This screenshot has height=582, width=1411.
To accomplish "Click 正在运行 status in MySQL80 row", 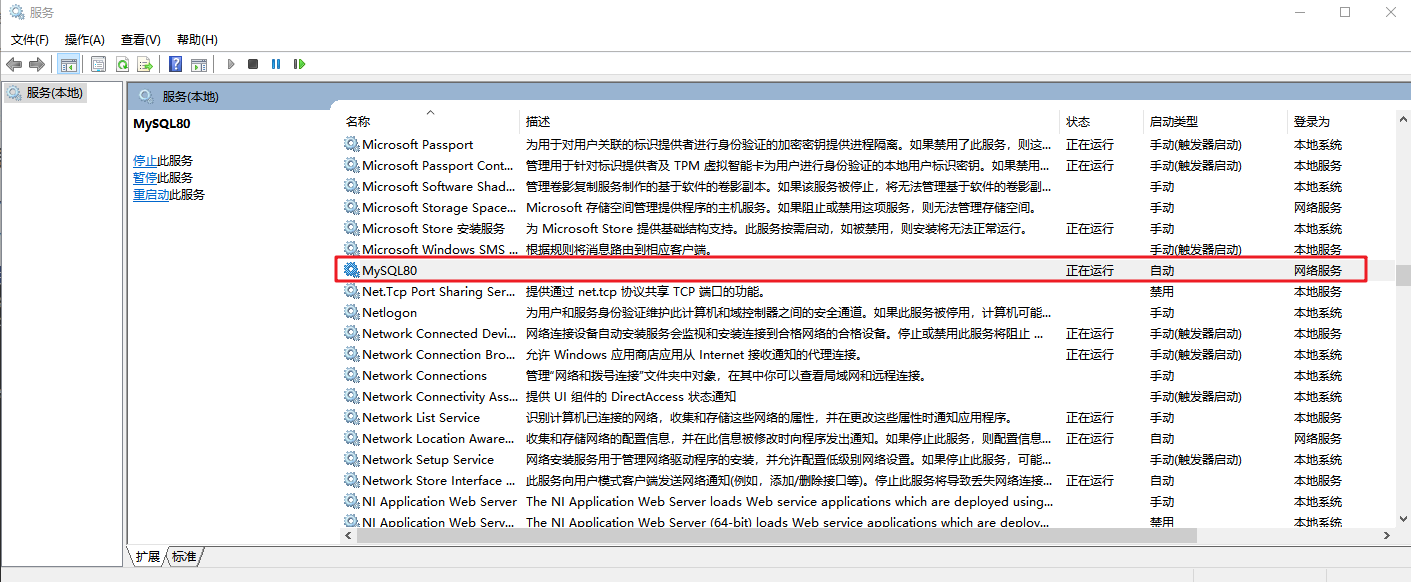I will [x=1089, y=271].
